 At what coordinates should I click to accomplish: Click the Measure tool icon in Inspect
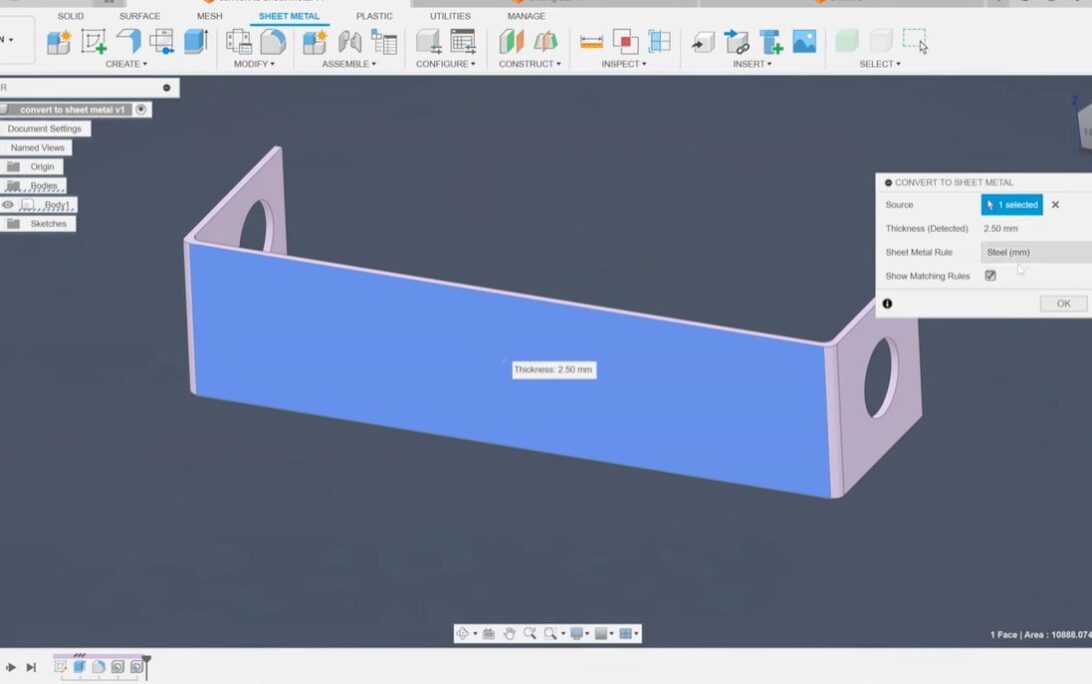tap(592, 41)
